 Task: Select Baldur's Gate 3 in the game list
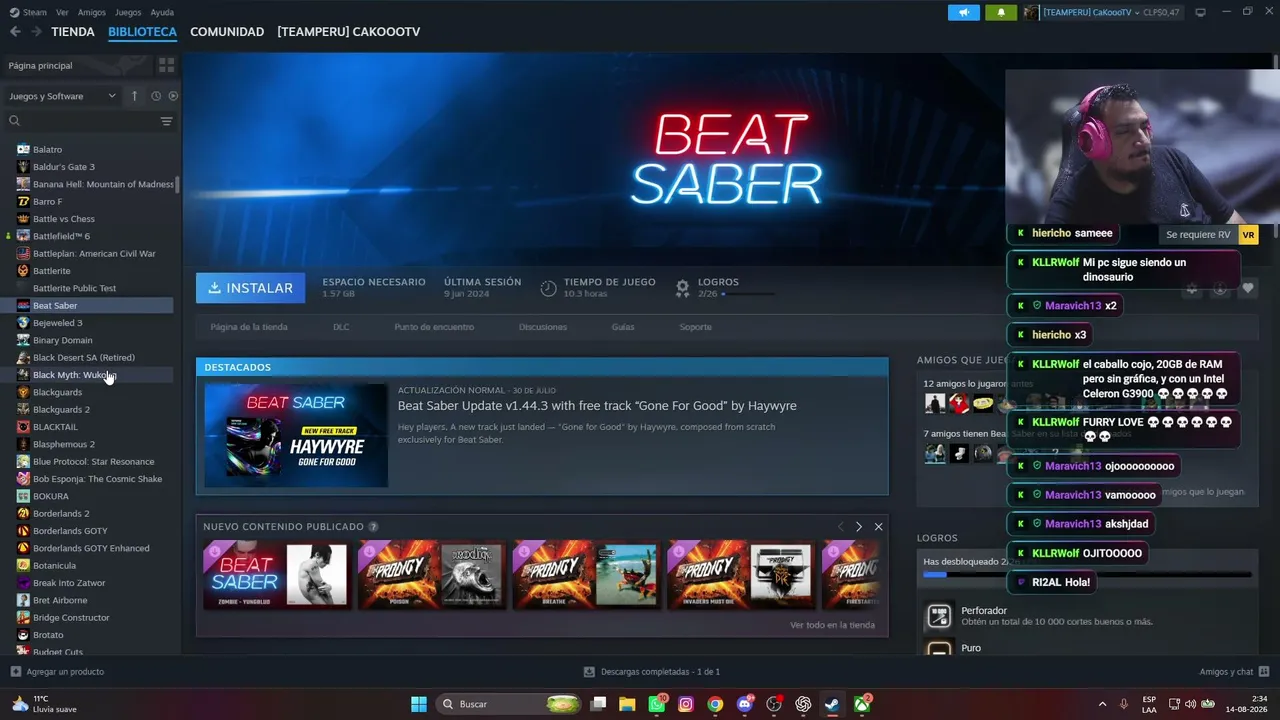pos(64,167)
